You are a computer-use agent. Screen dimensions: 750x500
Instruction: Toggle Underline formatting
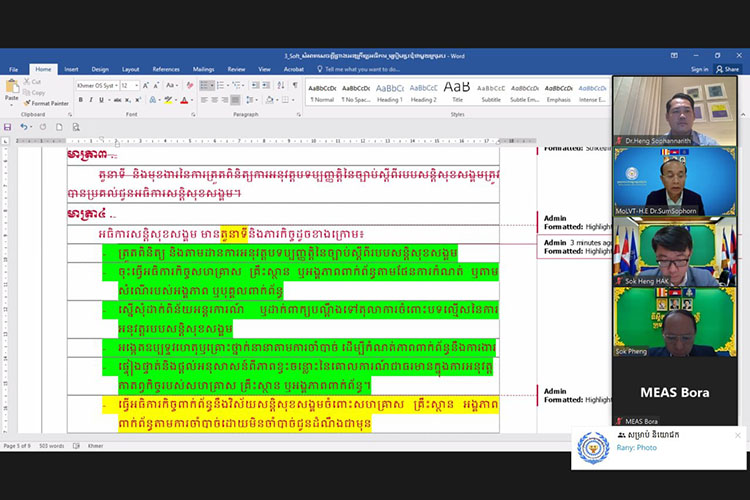tap(101, 100)
